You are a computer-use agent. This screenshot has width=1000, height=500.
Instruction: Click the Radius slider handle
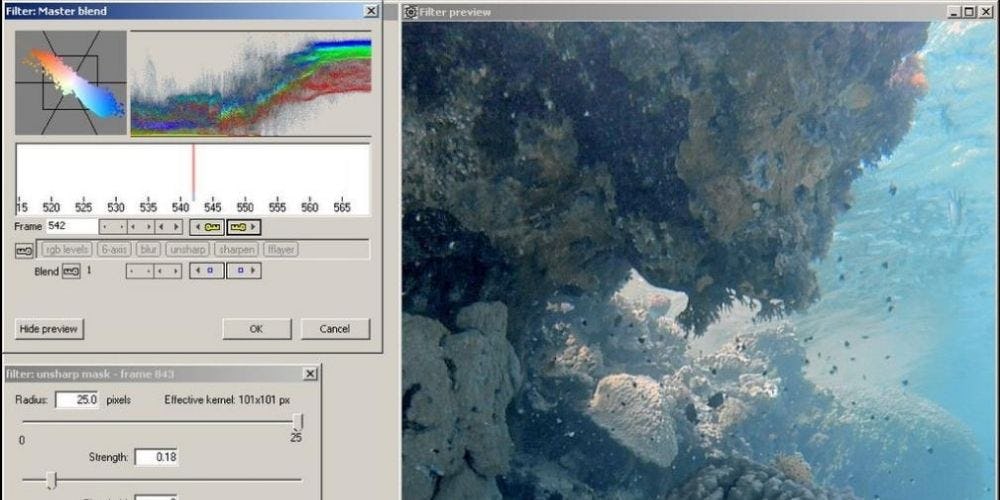(297, 421)
